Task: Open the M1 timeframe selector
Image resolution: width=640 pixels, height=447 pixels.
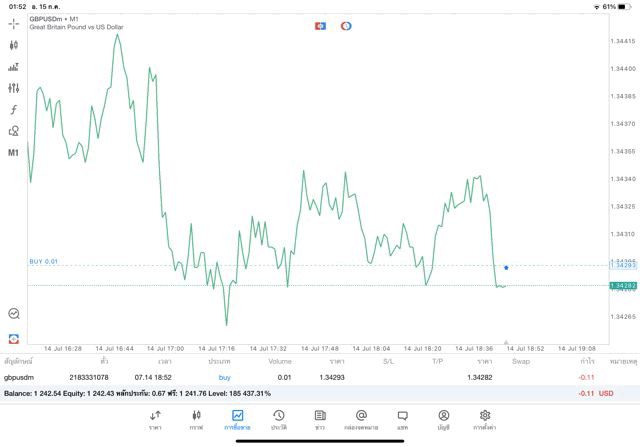Action: (14, 153)
